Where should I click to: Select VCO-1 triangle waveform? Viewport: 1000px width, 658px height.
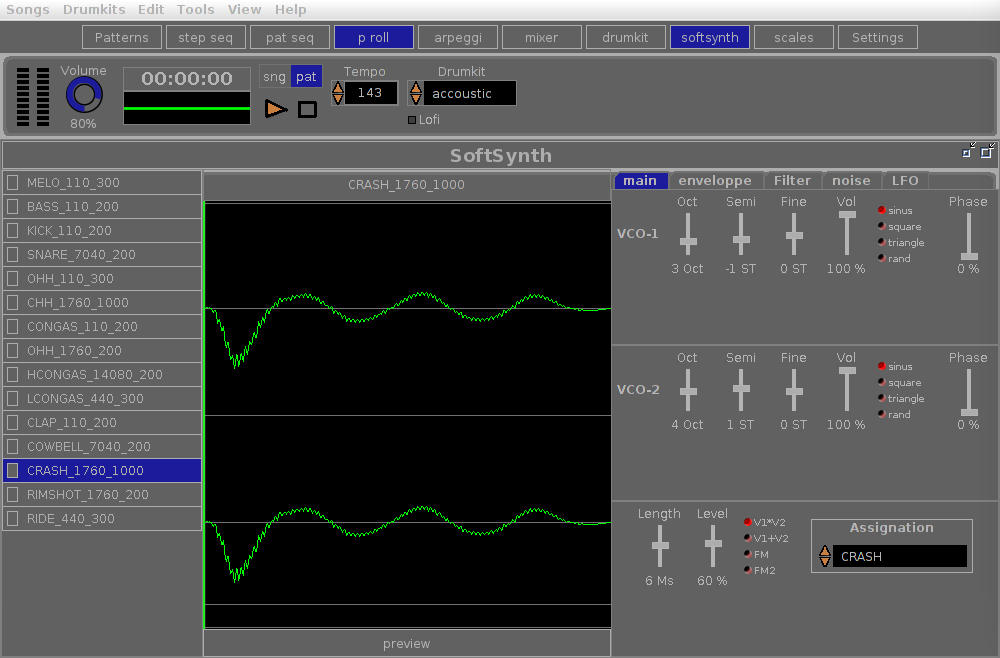(881, 242)
